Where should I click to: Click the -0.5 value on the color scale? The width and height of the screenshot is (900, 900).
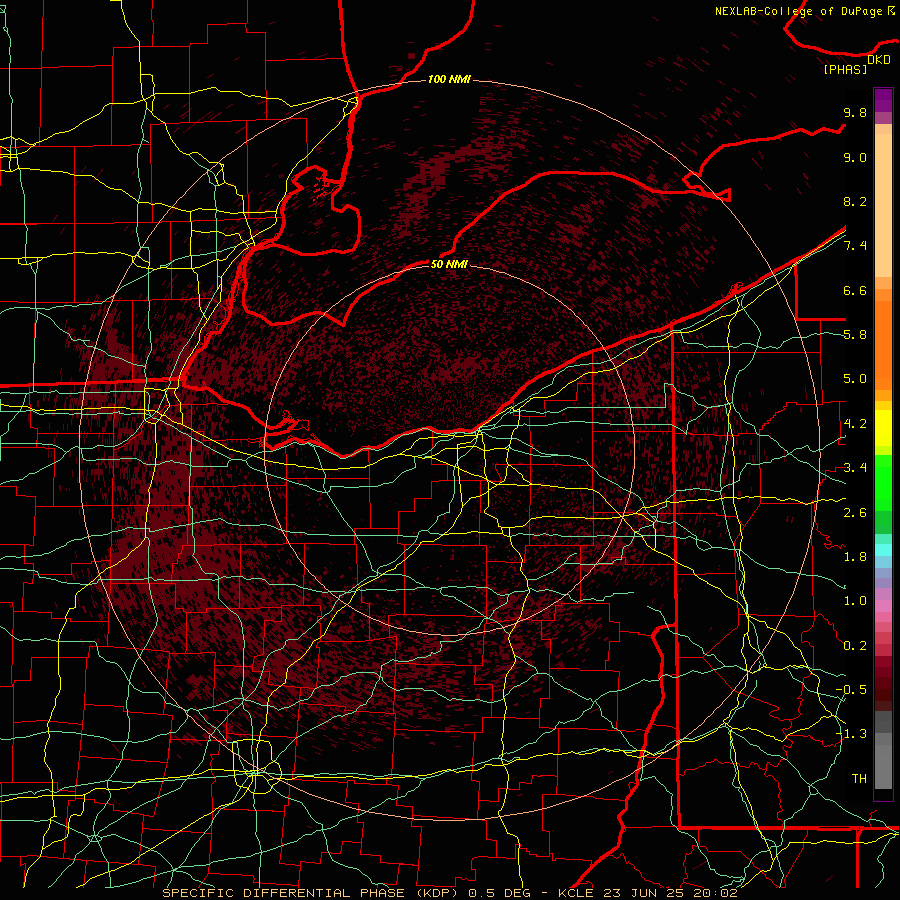pos(851,690)
